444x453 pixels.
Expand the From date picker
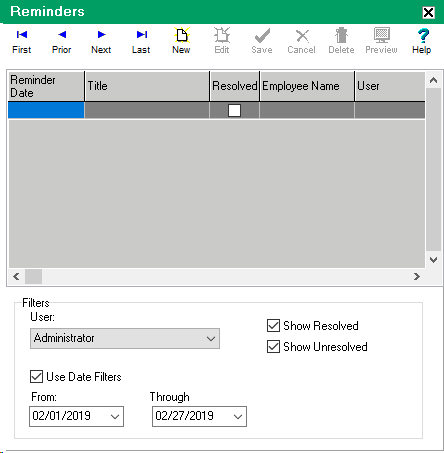[x=115, y=416]
